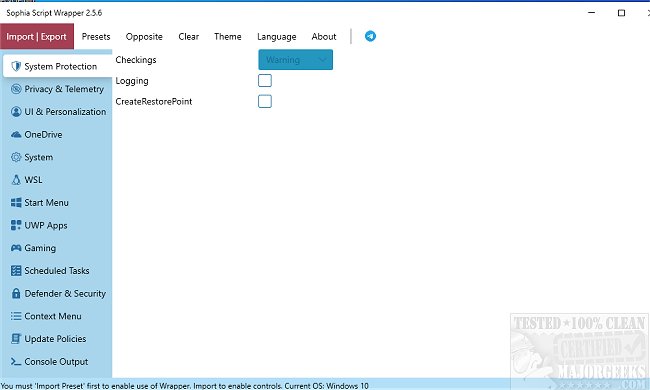Show the Console Output label
This screenshot has height=390, width=650.
[x=56, y=361]
